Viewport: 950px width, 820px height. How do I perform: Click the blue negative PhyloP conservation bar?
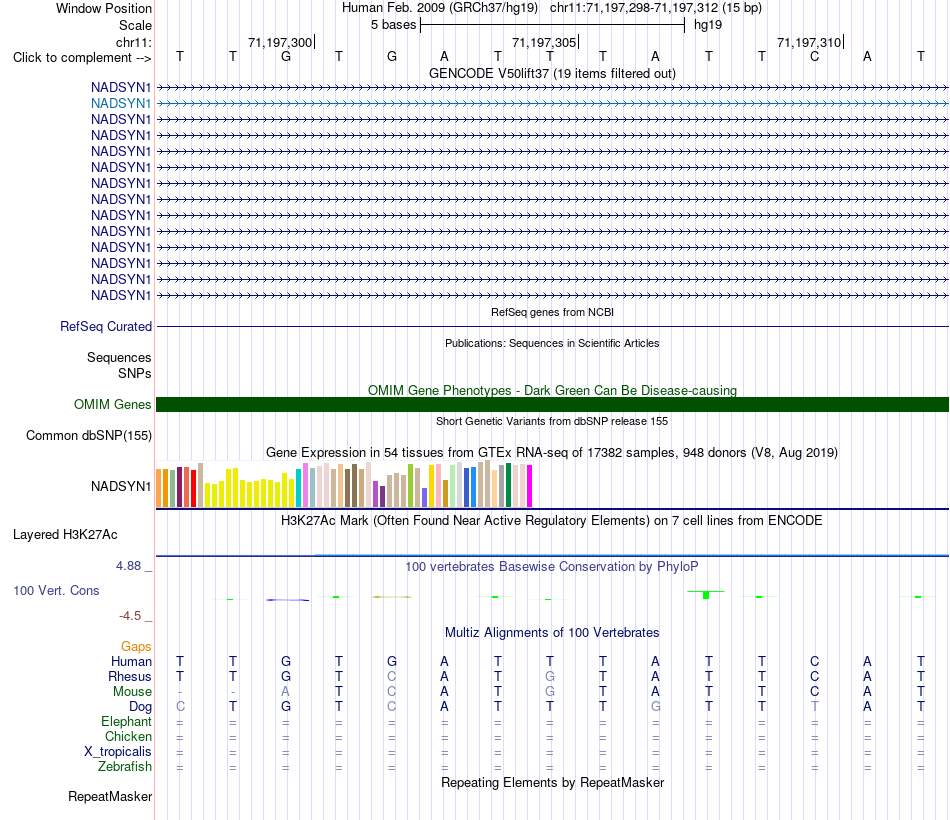click(x=288, y=600)
